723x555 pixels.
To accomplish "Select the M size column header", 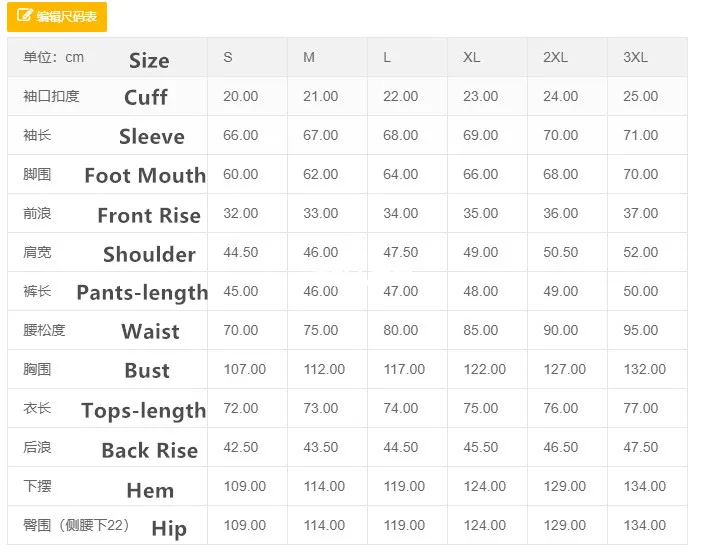I will [x=309, y=57].
